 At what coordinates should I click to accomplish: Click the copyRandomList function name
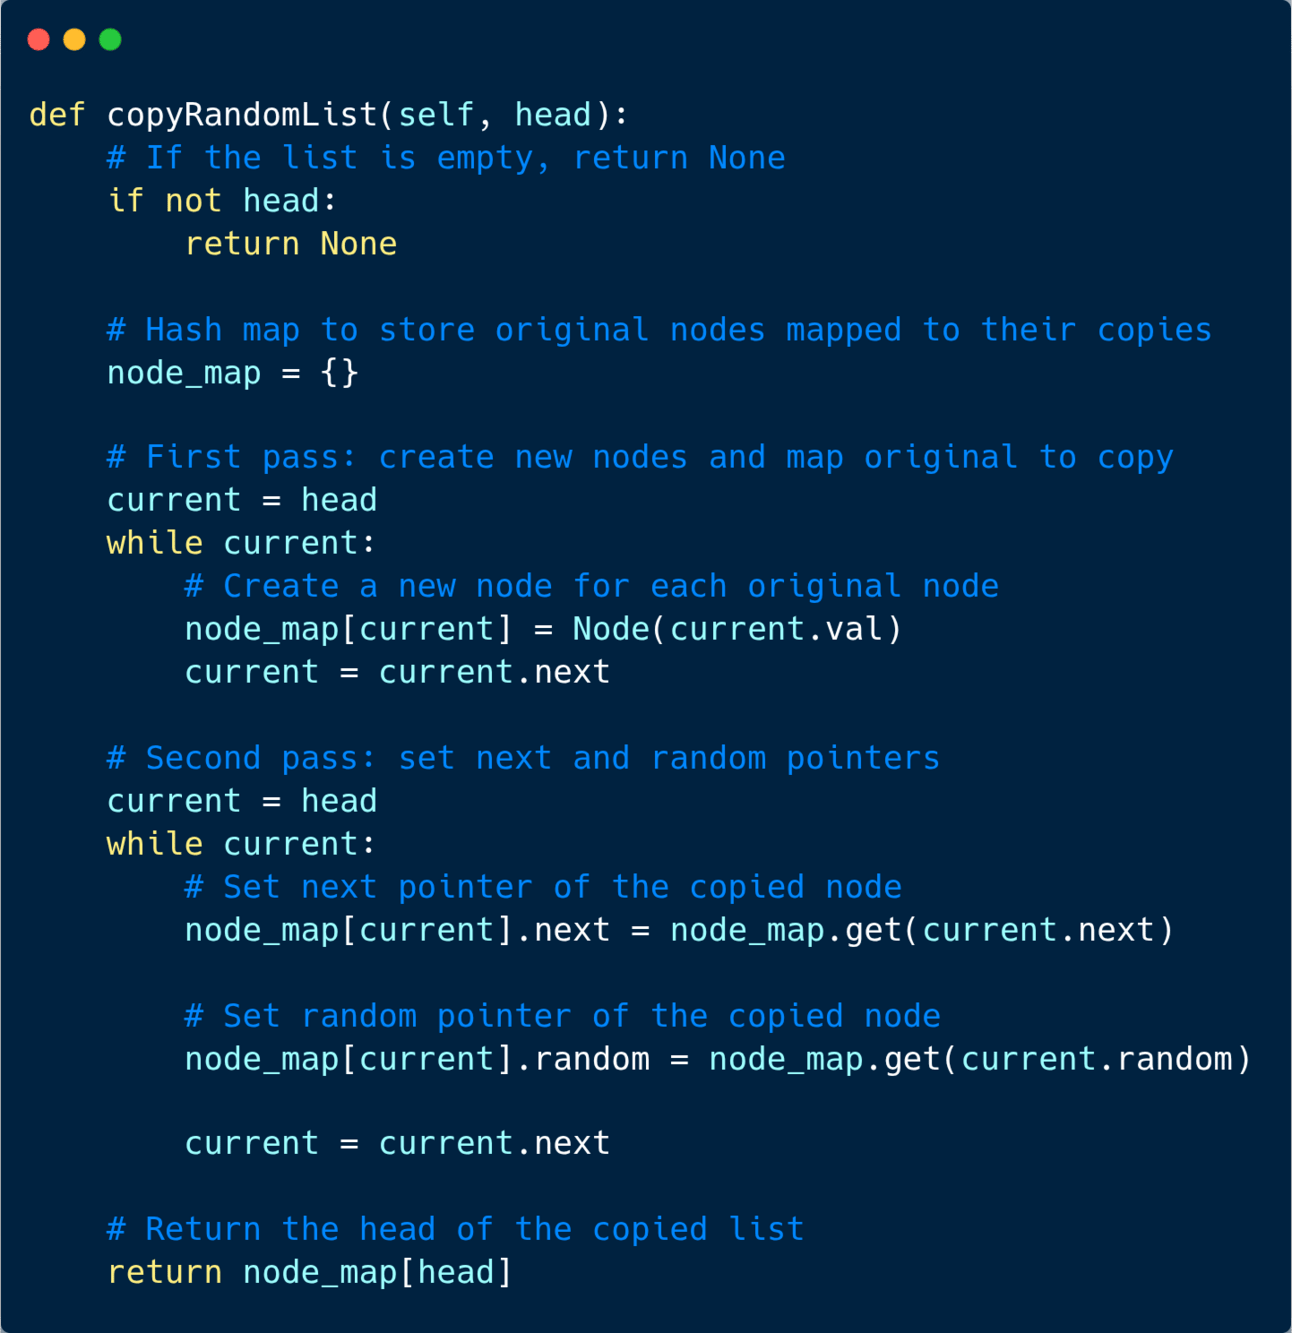(x=242, y=115)
